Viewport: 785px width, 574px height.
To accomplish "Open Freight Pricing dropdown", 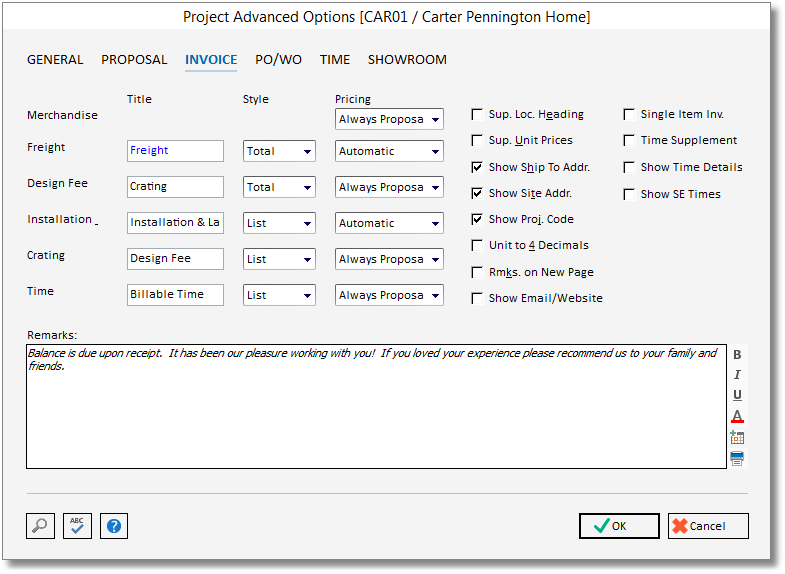I will point(389,151).
